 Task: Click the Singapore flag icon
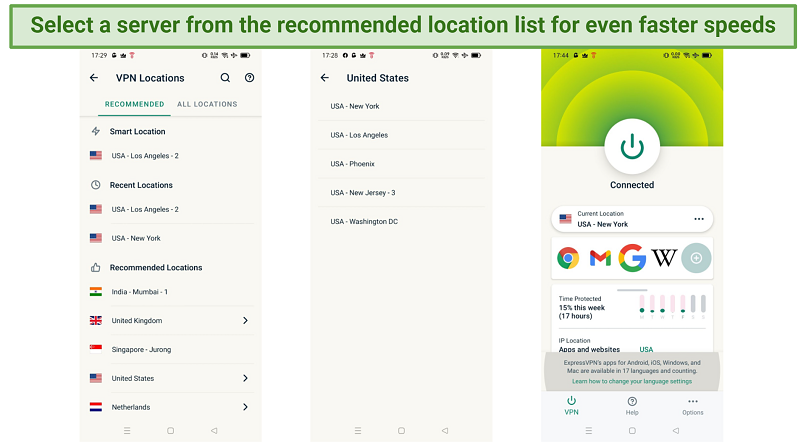pos(96,349)
